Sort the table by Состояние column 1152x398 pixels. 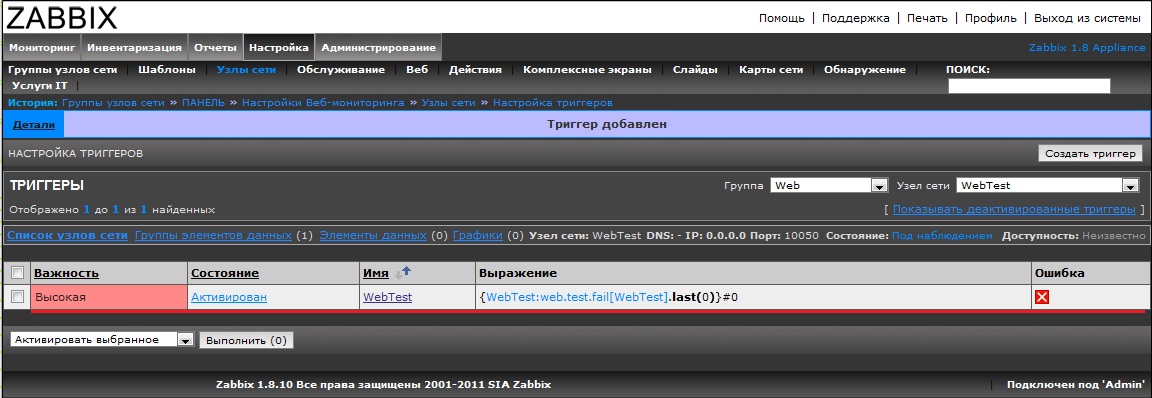pos(225,273)
